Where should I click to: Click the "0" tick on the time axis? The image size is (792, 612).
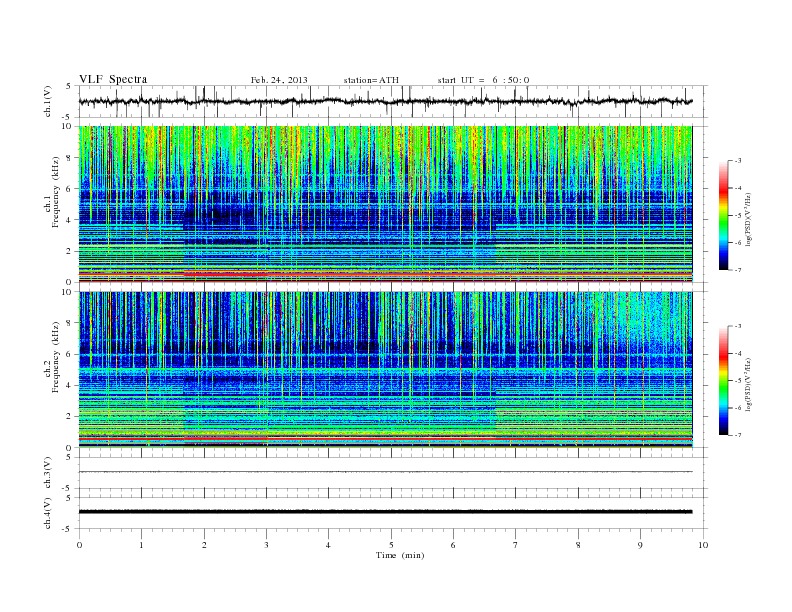click(x=79, y=545)
